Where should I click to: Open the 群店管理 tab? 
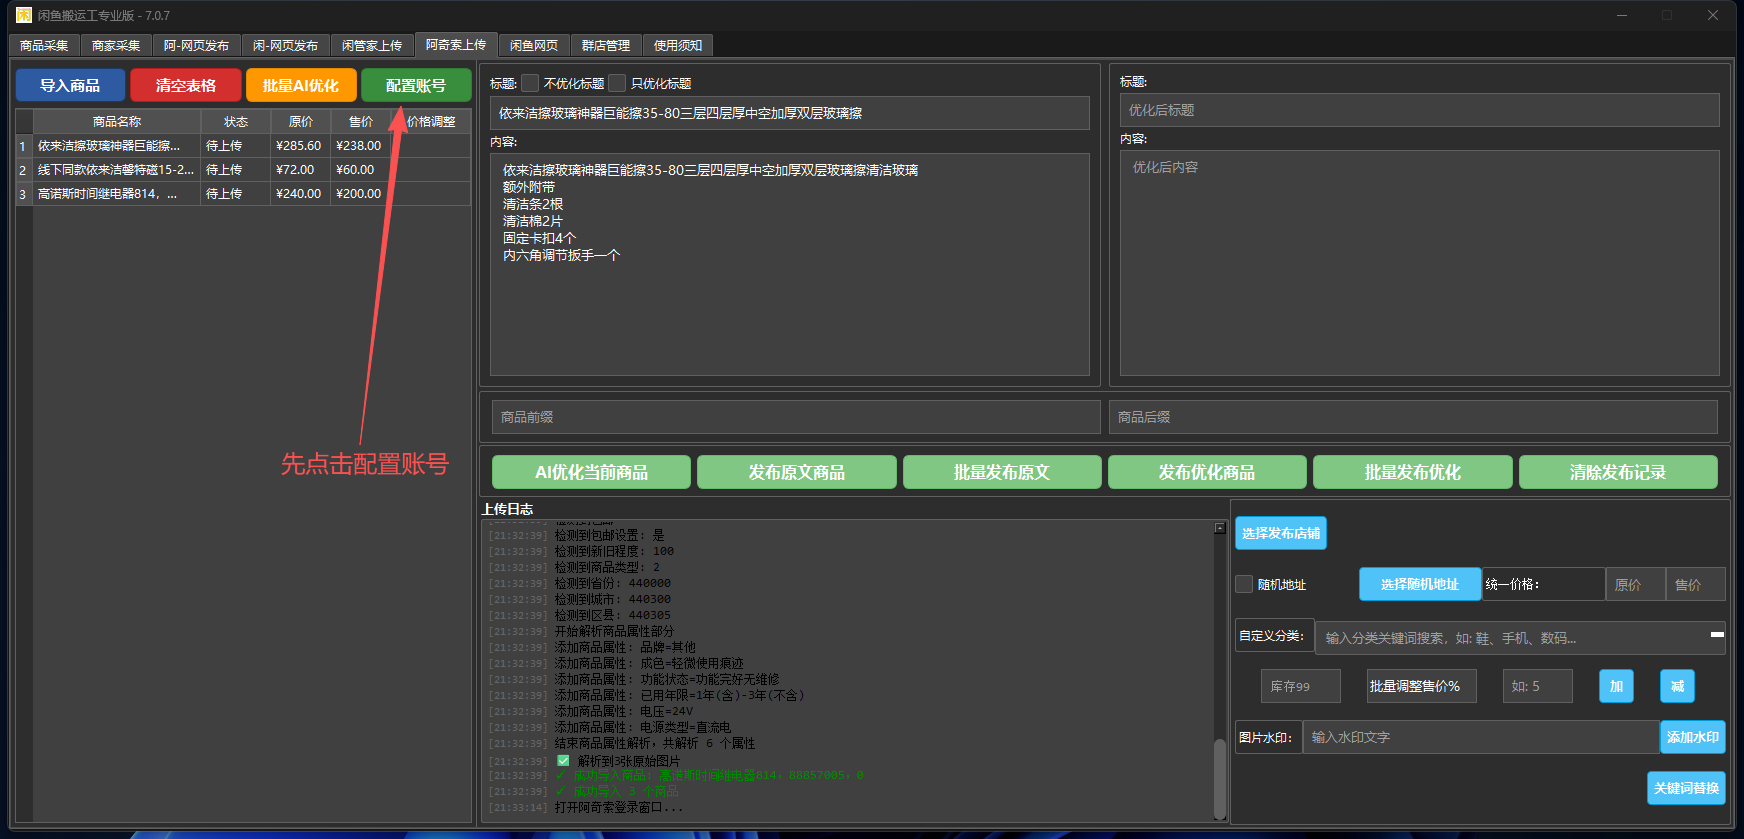pos(606,45)
